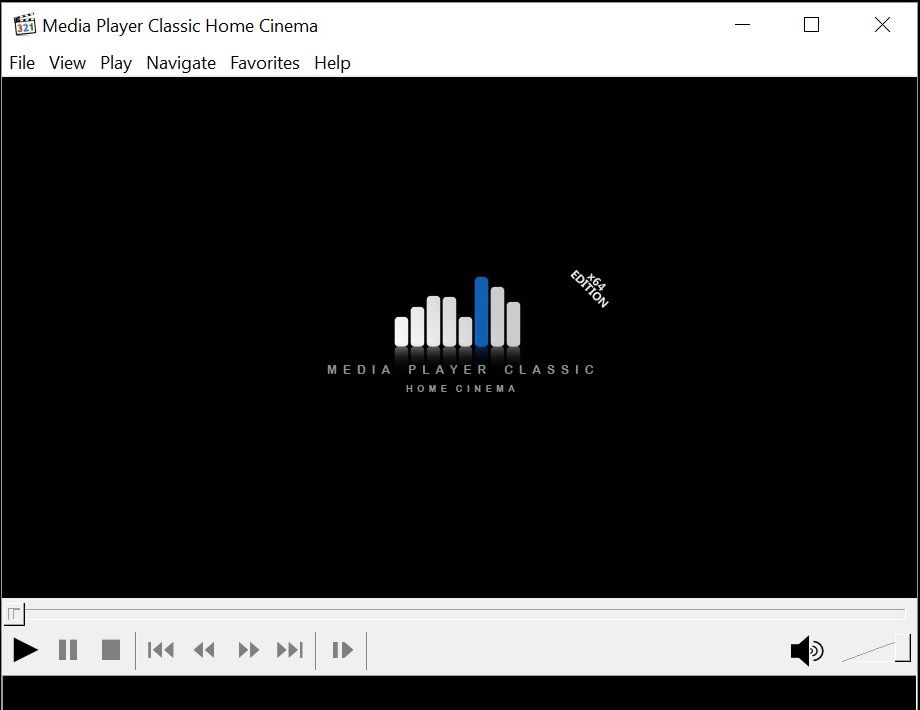Maximize the Media Player Classic window

[811, 25]
